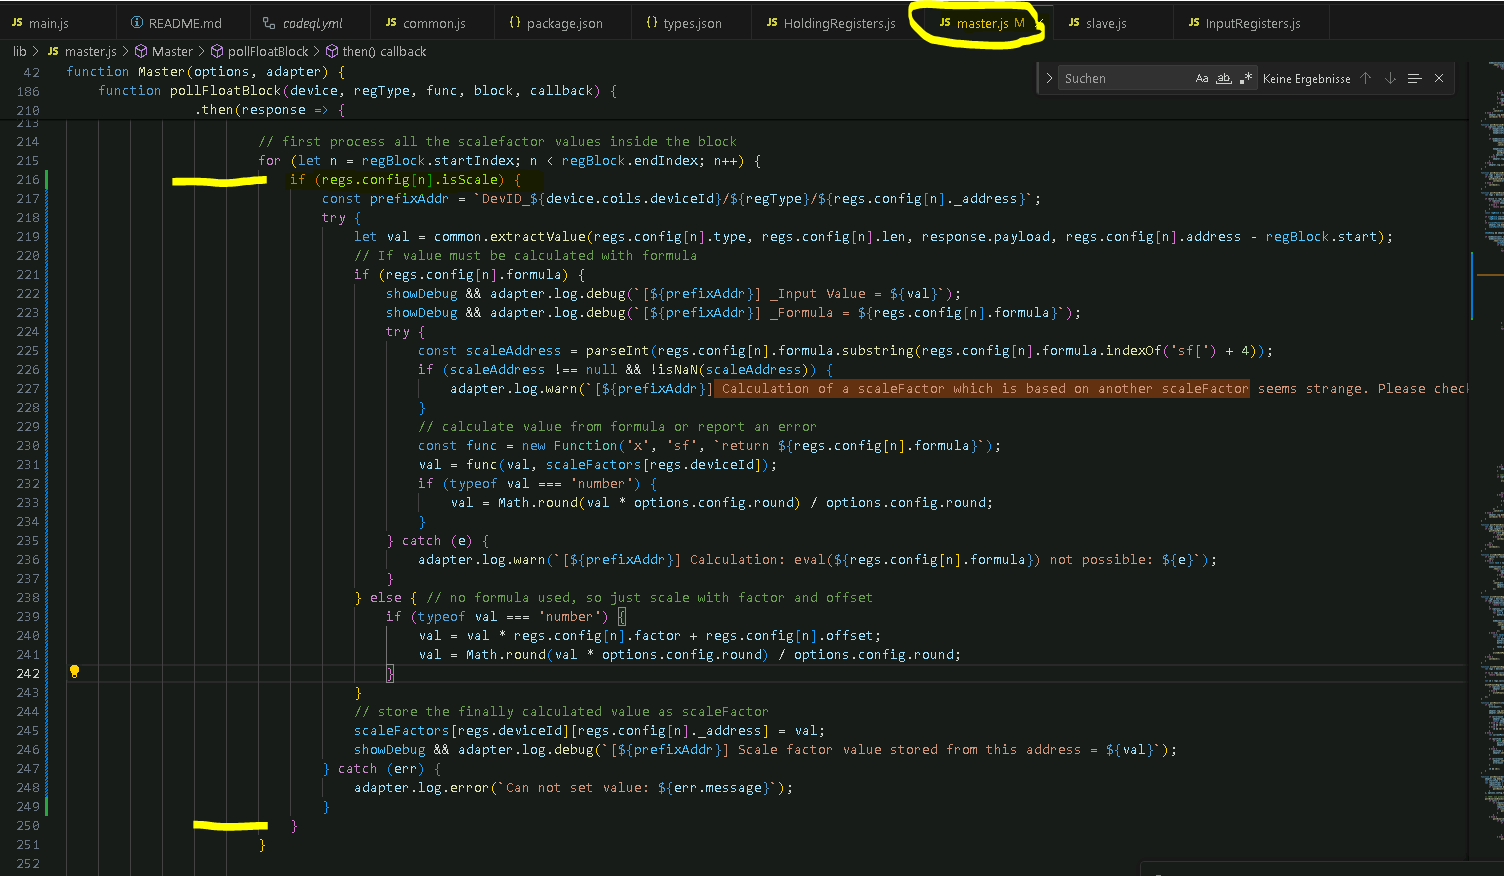Click the lib folder breadcrumb
This screenshot has width=1504, height=876.
pos(20,51)
